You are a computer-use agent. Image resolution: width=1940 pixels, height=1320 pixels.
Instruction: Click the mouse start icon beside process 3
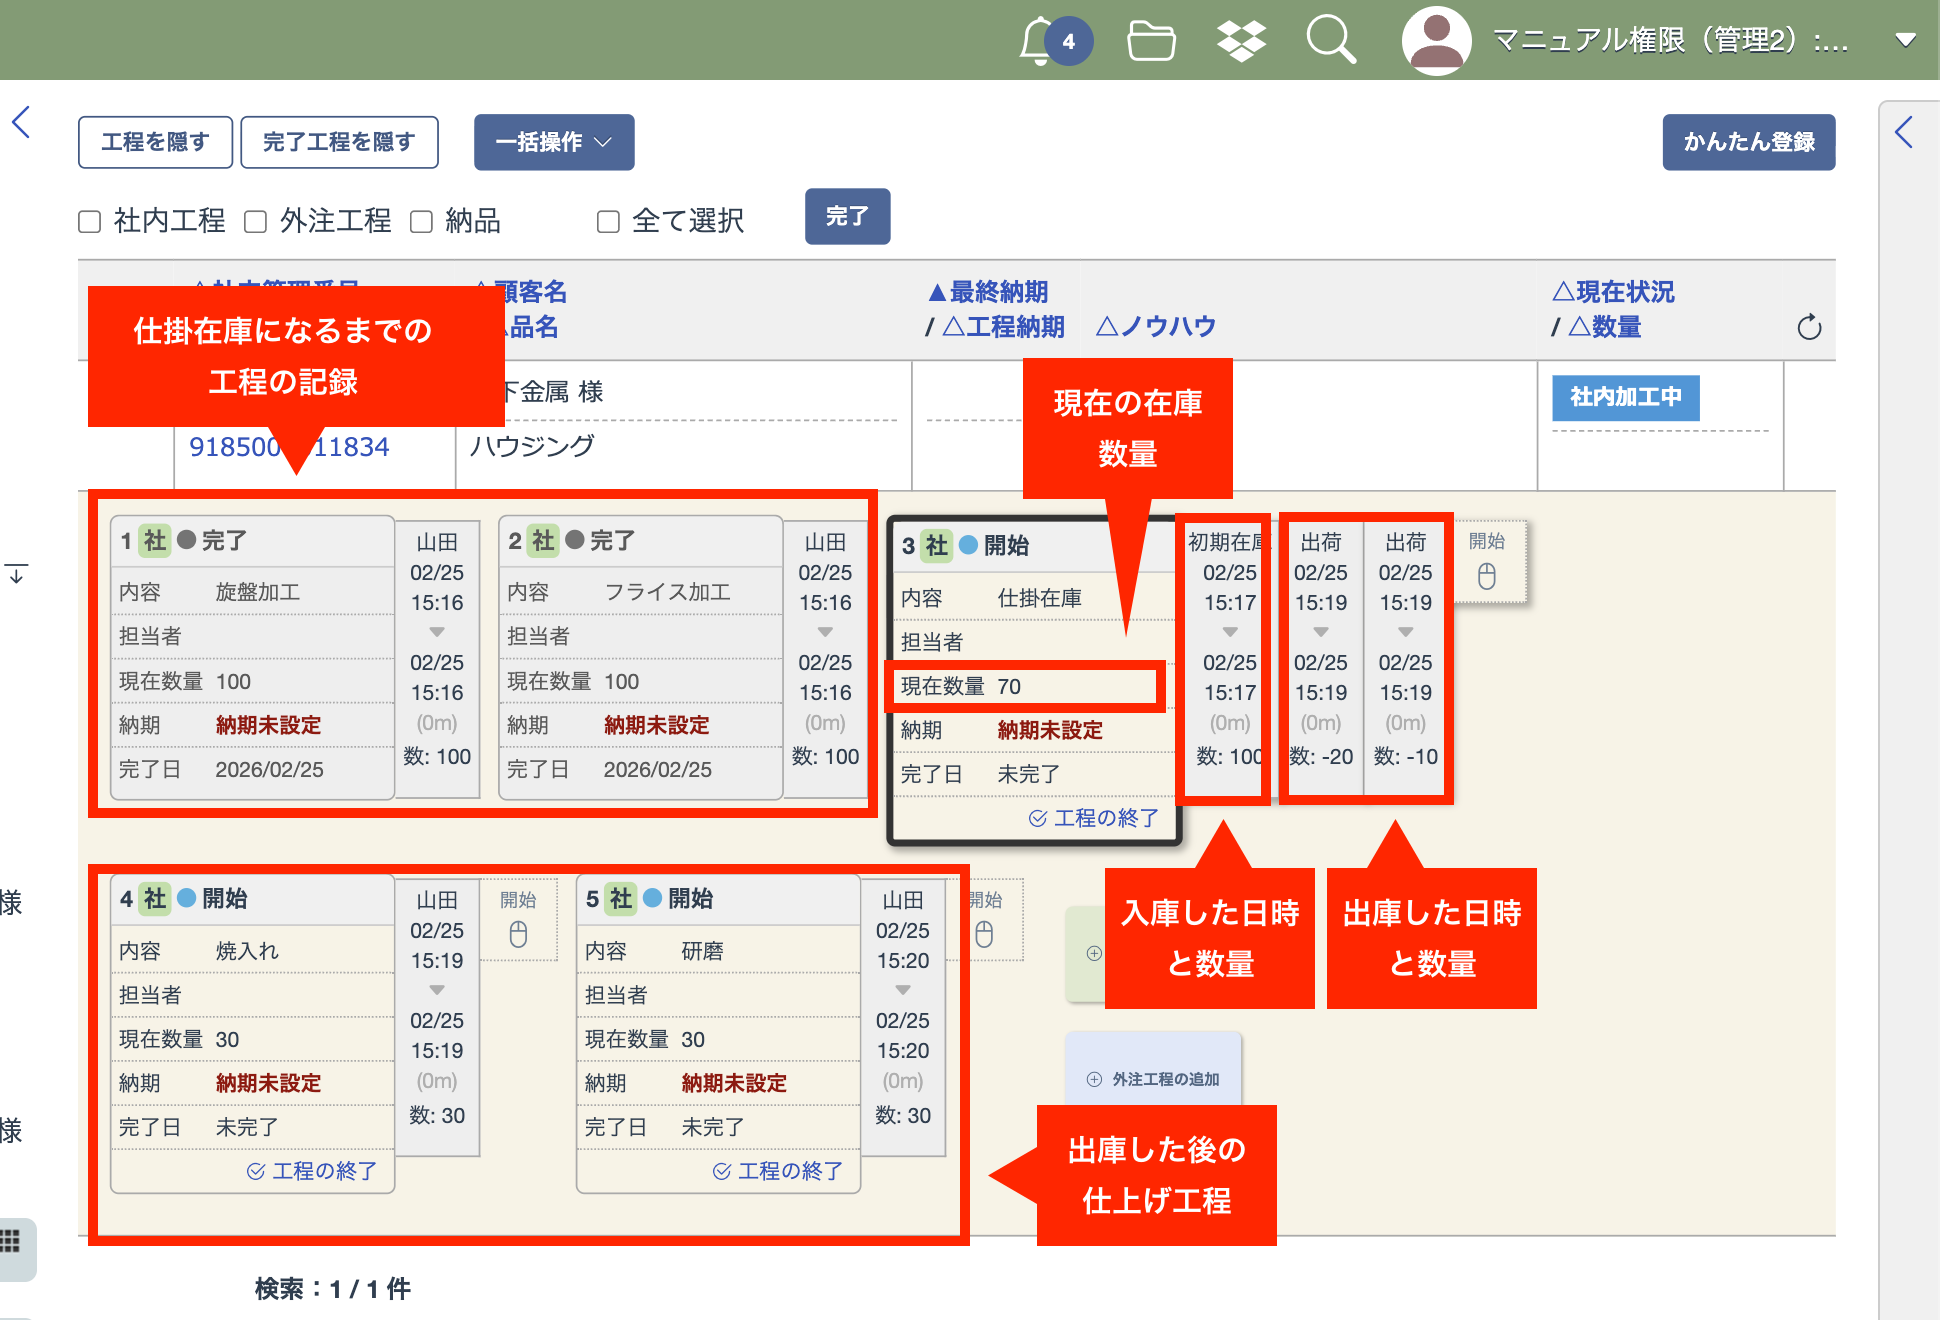[x=1487, y=575]
